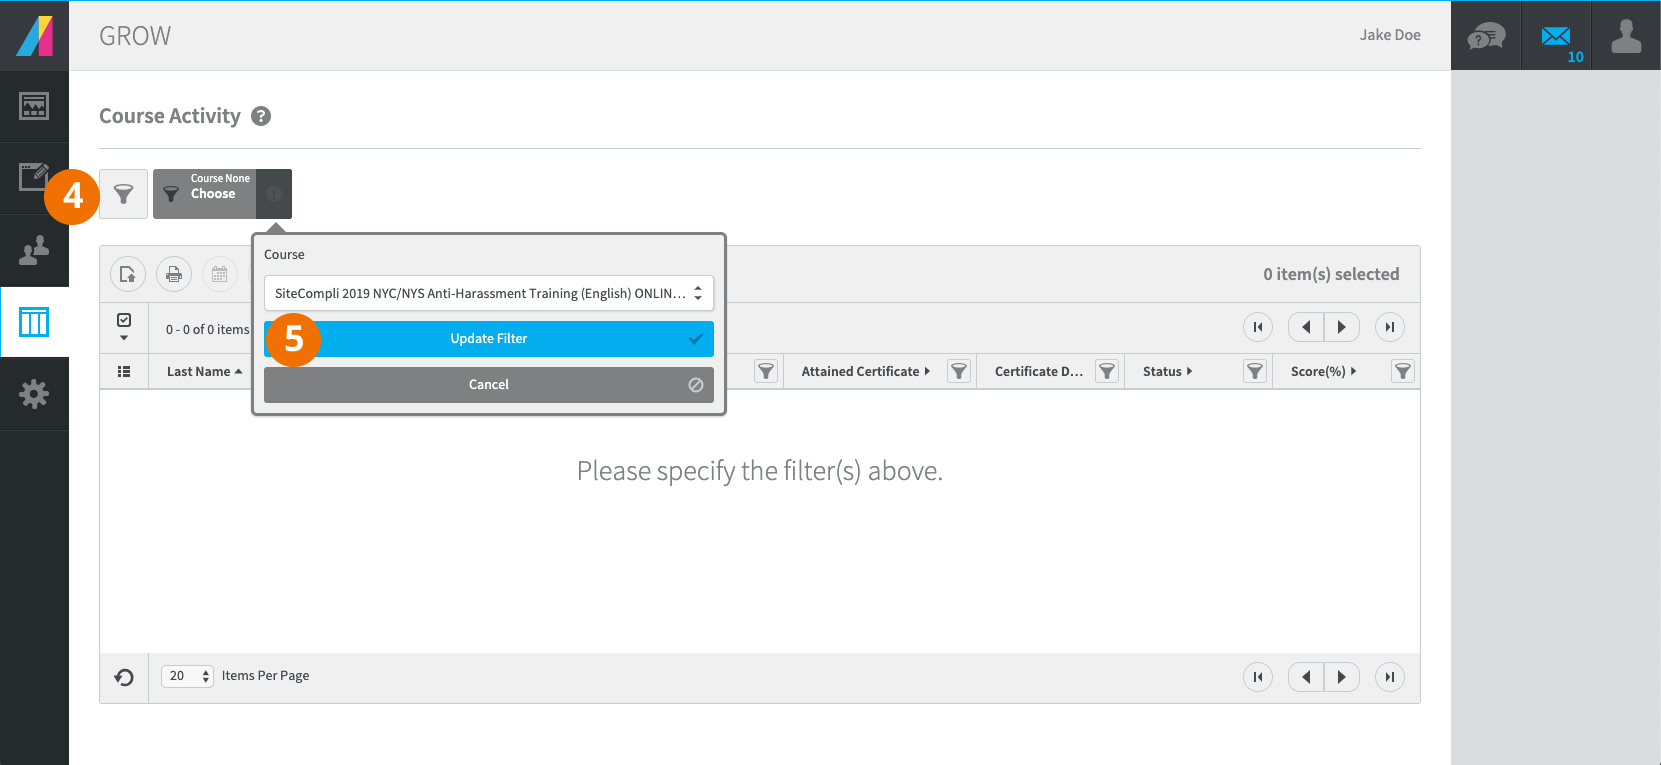The width and height of the screenshot is (1661, 765).
Task: Go to first page in top pager
Action: (x=1258, y=327)
